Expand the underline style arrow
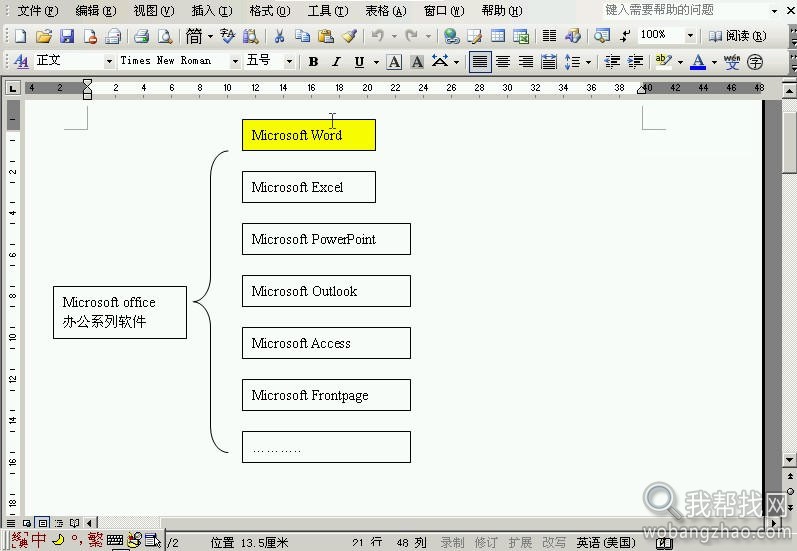 pyautogui.click(x=376, y=62)
